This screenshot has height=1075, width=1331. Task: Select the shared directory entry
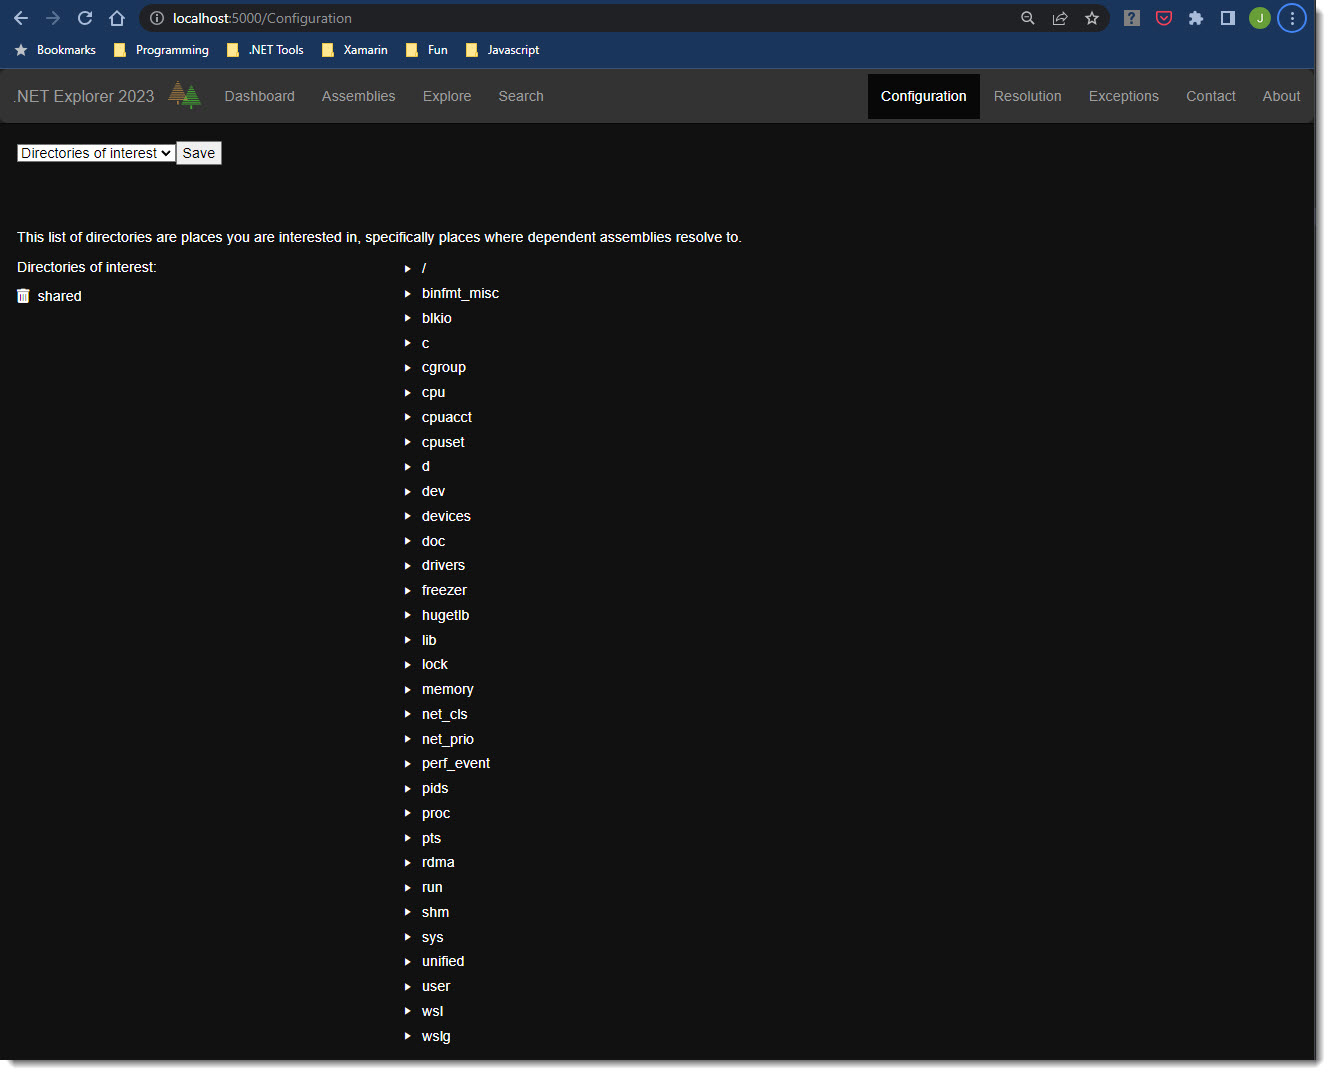[x=60, y=296]
